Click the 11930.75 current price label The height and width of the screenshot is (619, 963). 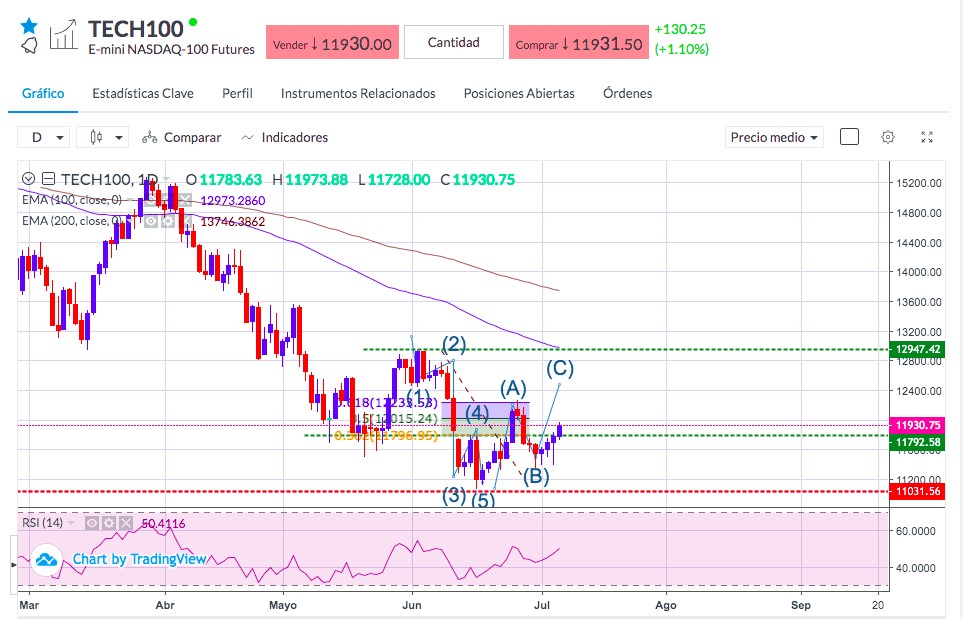point(918,425)
